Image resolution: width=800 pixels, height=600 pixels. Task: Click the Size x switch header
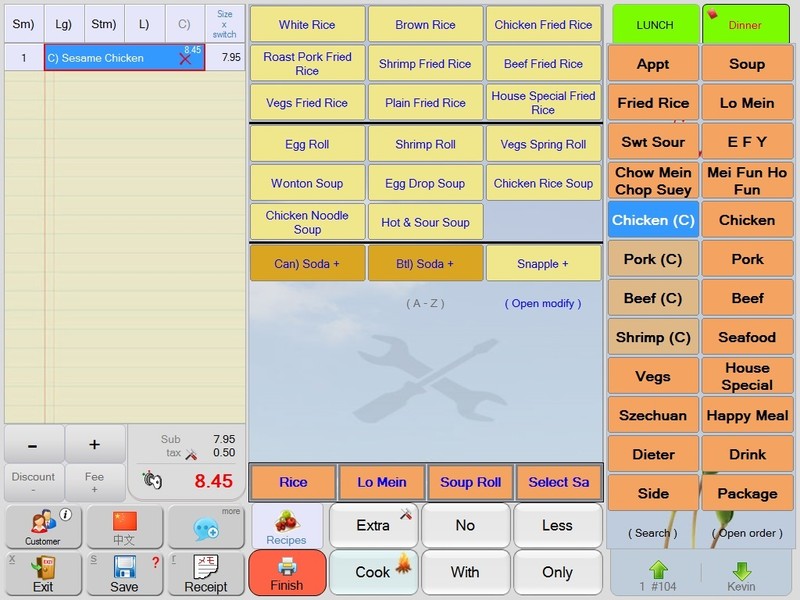coord(225,23)
